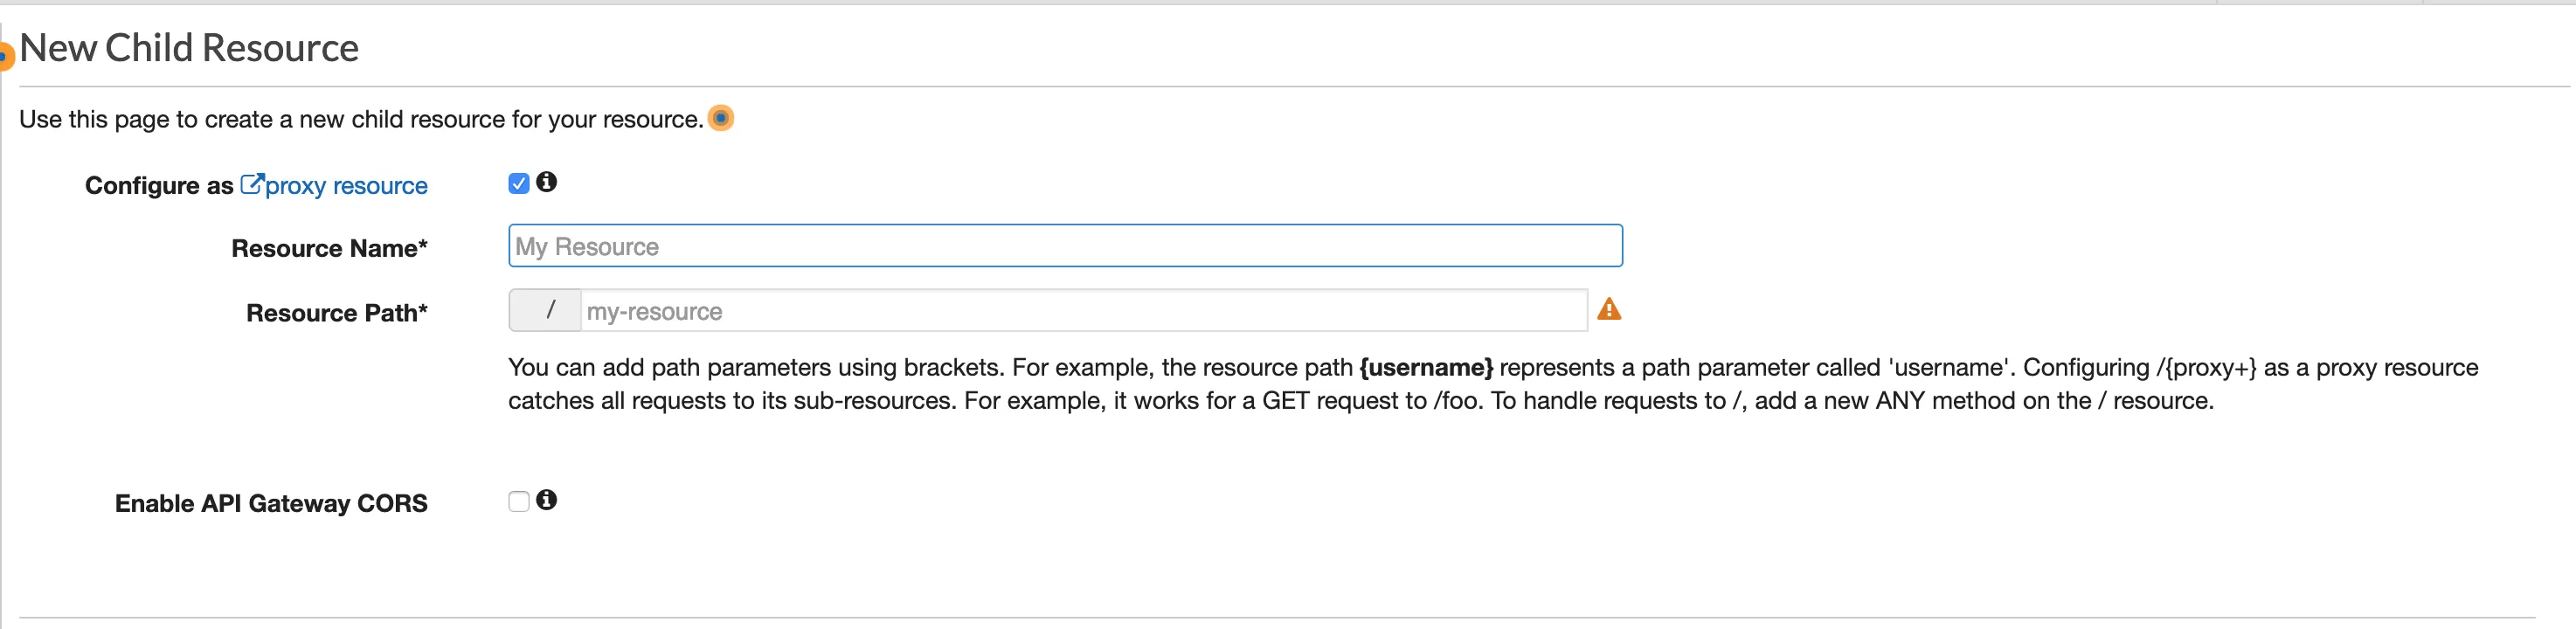Image resolution: width=2576 pixels, height=629 pixels.
Task: Click the page description sentence
Action: (361, 120)
